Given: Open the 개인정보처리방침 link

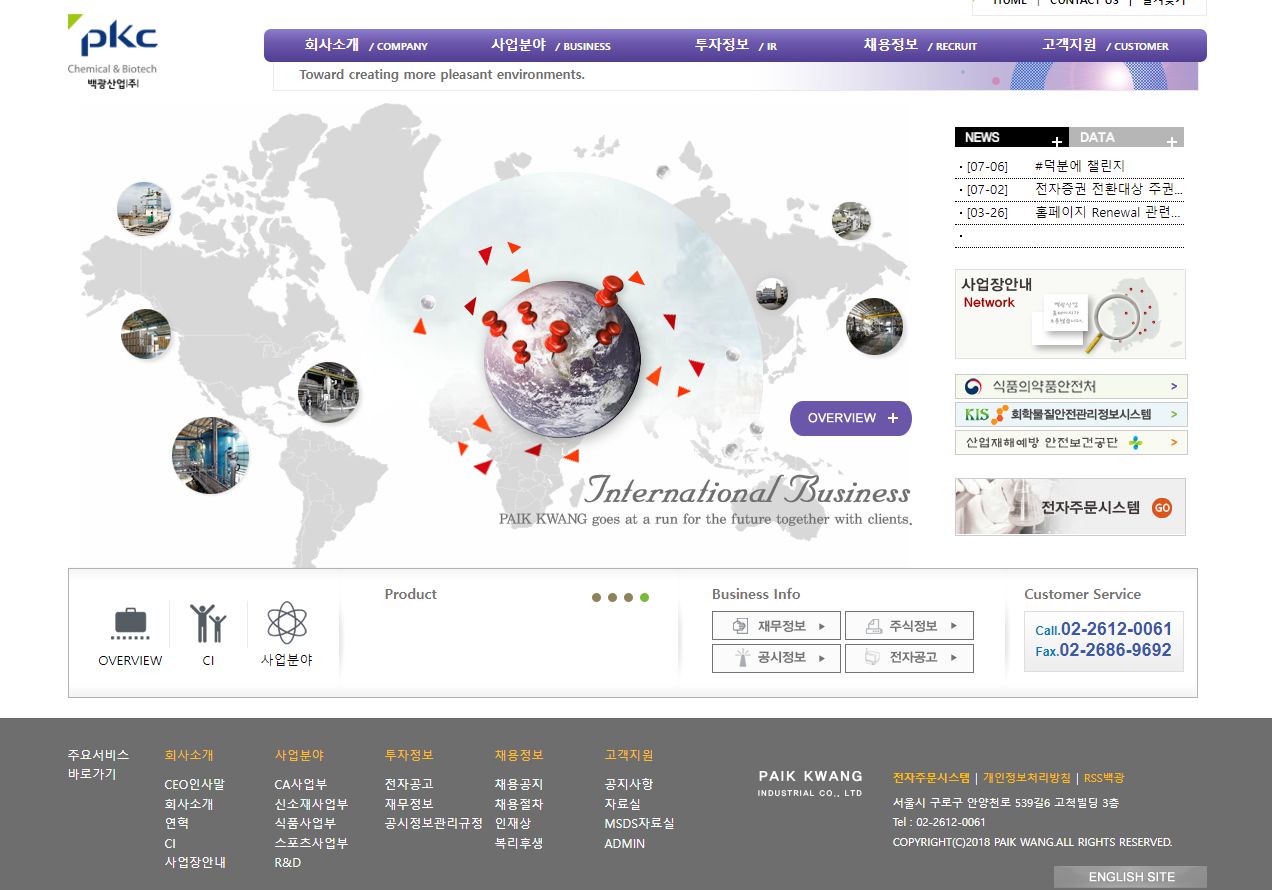Looking at the screenshot, I should tap(1027, 778).
